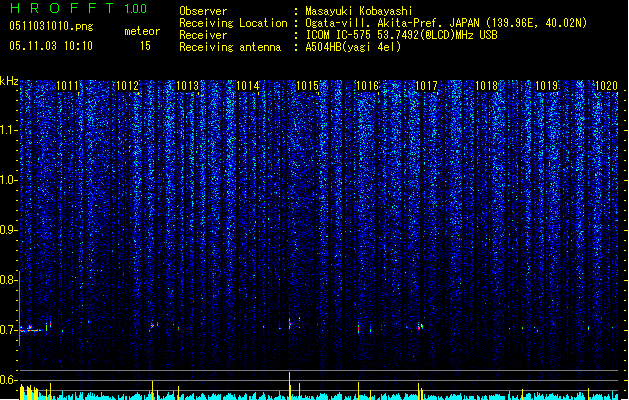The image size is (629, 400).
Task: Click the meteor label
Action: click(142, 31)
